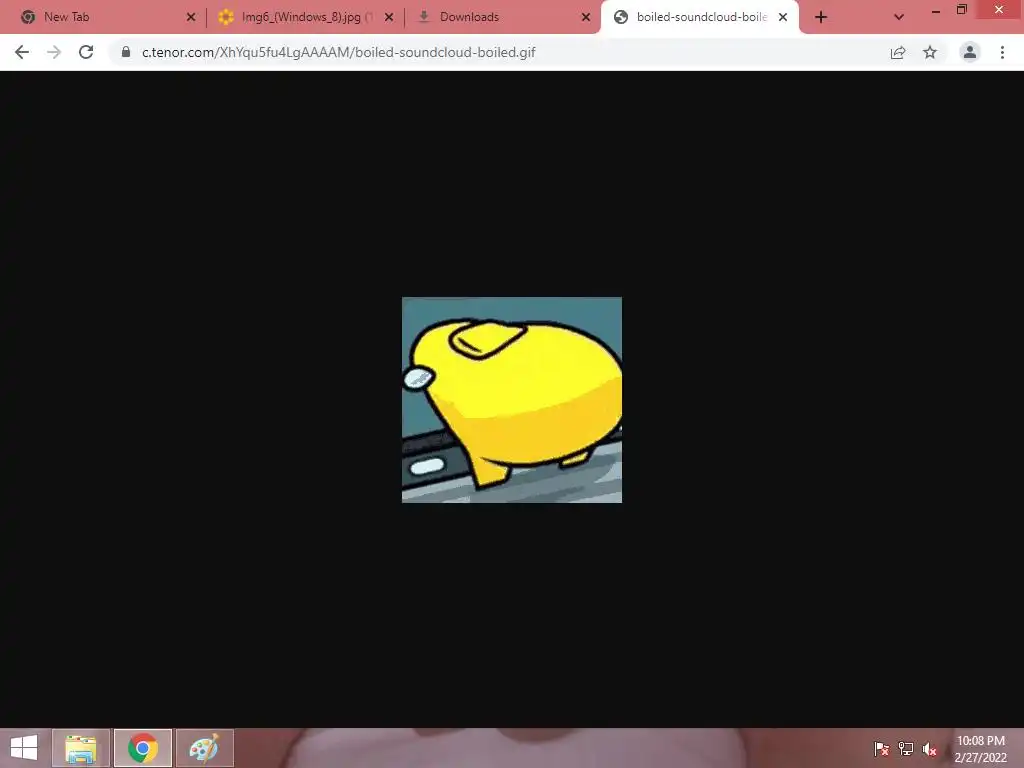Open a new tab with plus button
Image resolution: width=1024 pixels, height=768 pixels.
(x=821, y=17)
